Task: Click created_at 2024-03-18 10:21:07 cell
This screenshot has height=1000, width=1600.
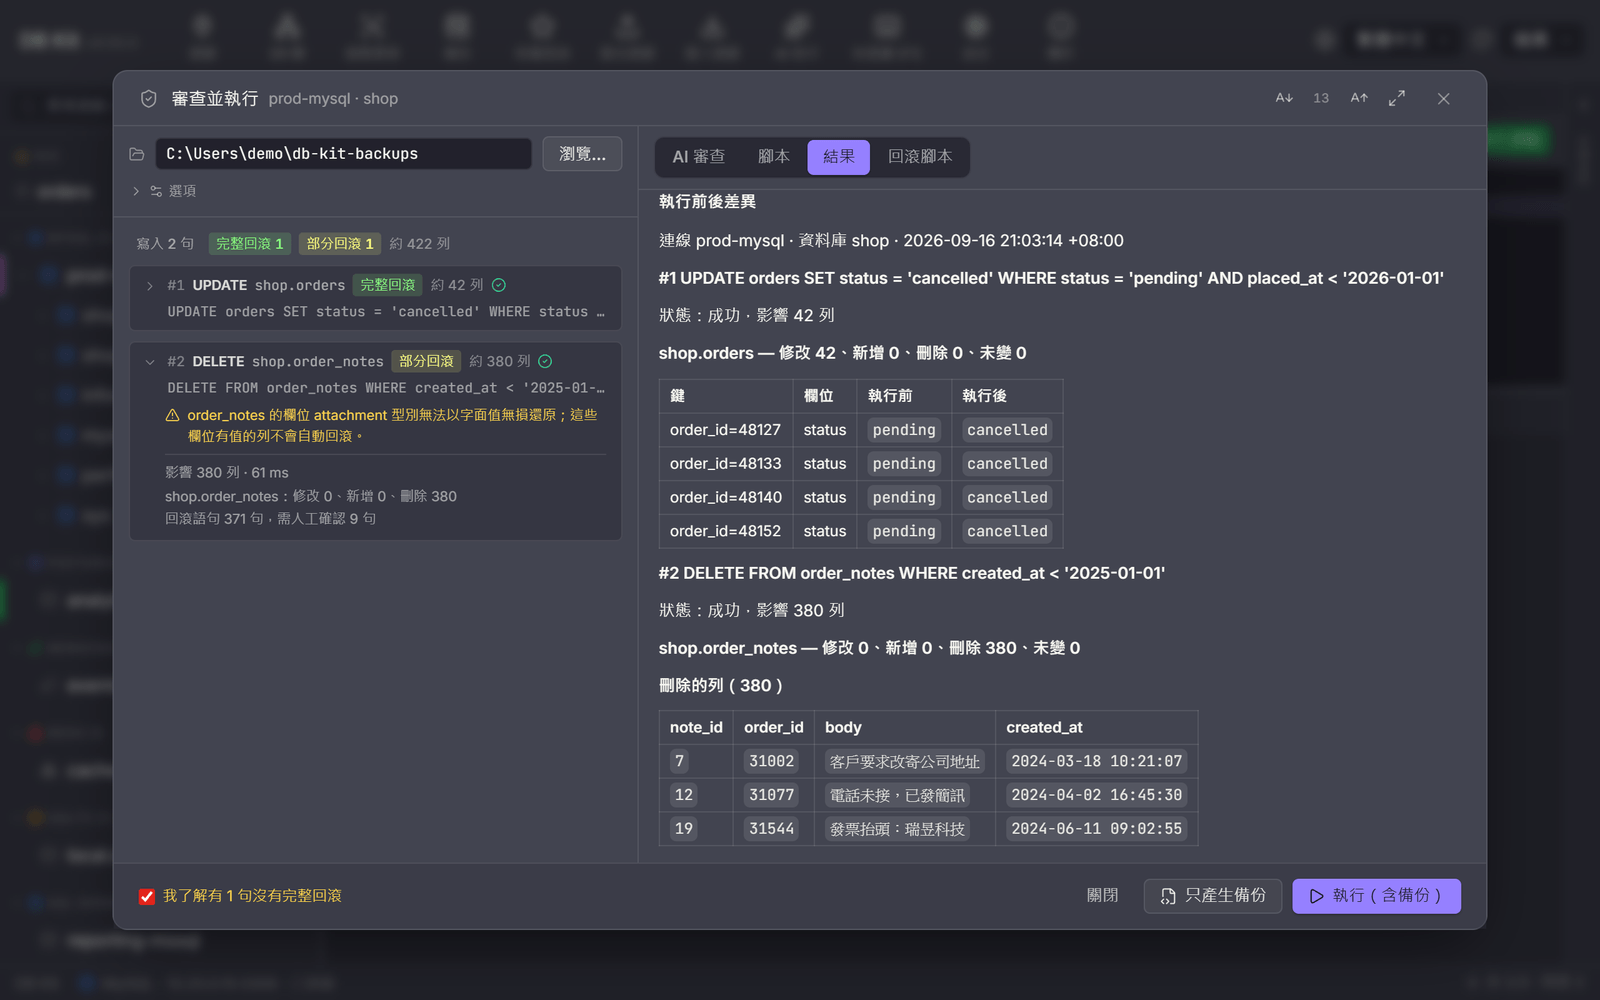Action: (1096, 761)
